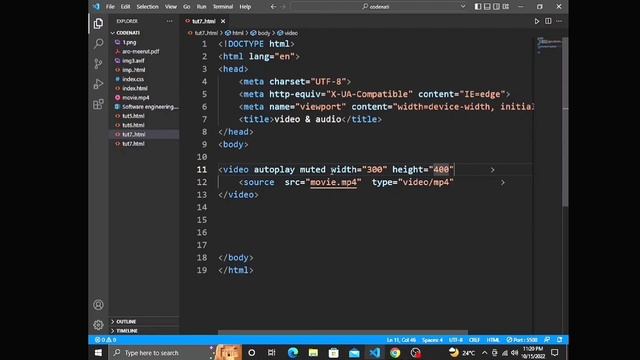
Task: Open the Manage settings gear
Action: 98,325
